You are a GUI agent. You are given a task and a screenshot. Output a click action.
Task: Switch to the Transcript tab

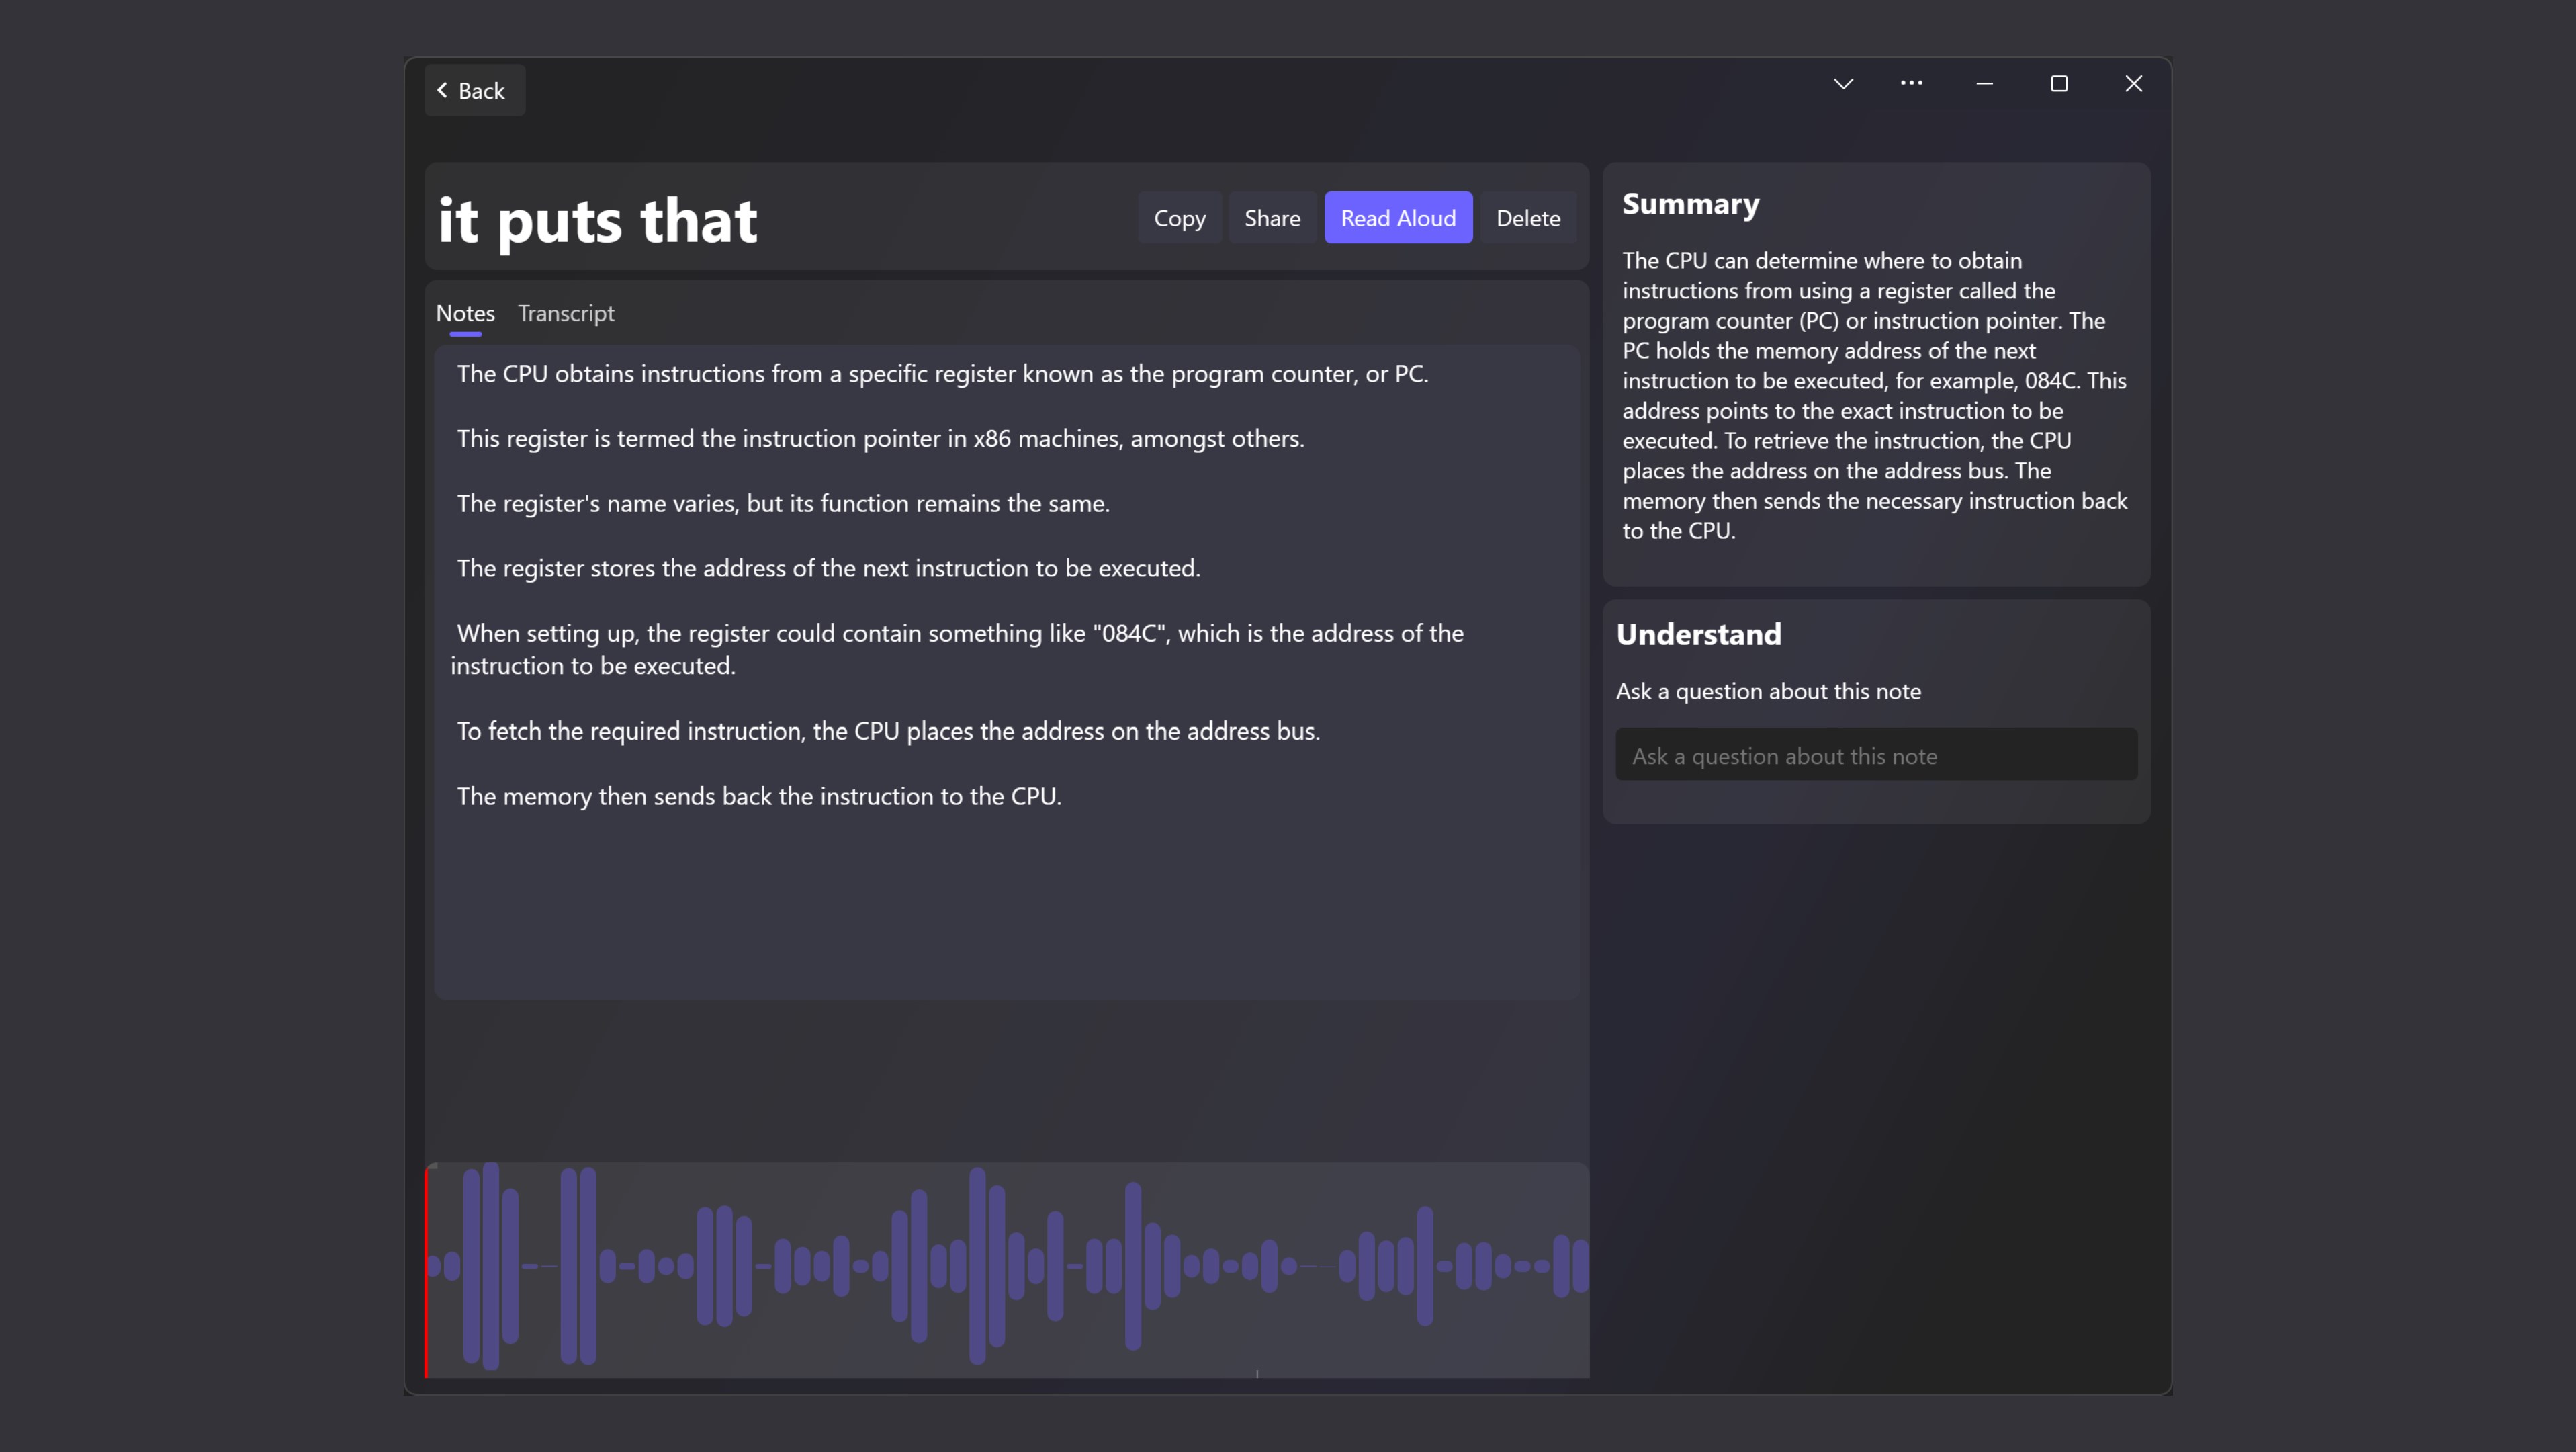565,314
